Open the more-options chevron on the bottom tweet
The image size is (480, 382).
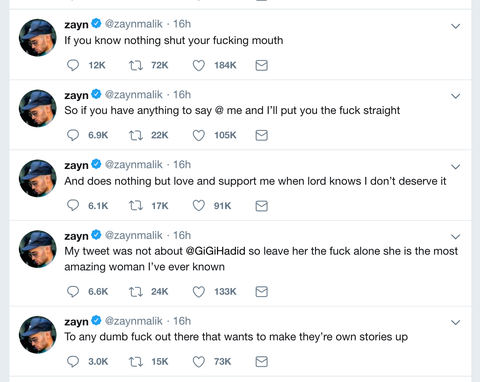point(455,323)
